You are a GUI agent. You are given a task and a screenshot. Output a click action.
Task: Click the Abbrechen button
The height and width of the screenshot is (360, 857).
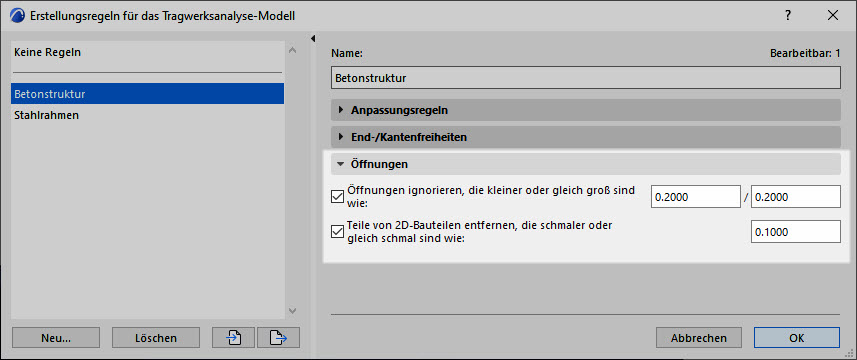(x=699, y=338)
